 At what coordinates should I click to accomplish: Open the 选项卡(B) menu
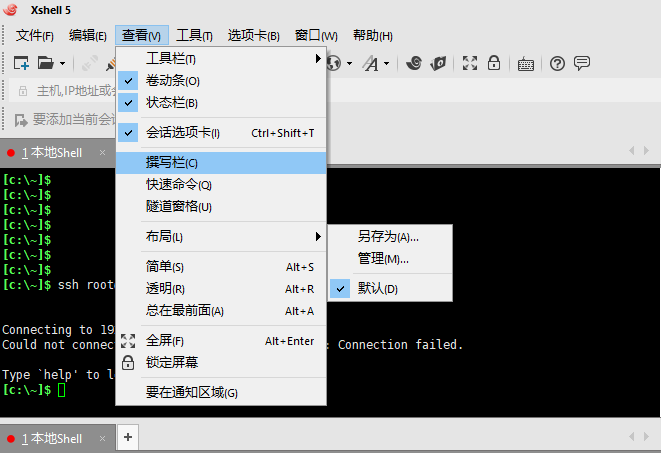(x=254, y=35)
